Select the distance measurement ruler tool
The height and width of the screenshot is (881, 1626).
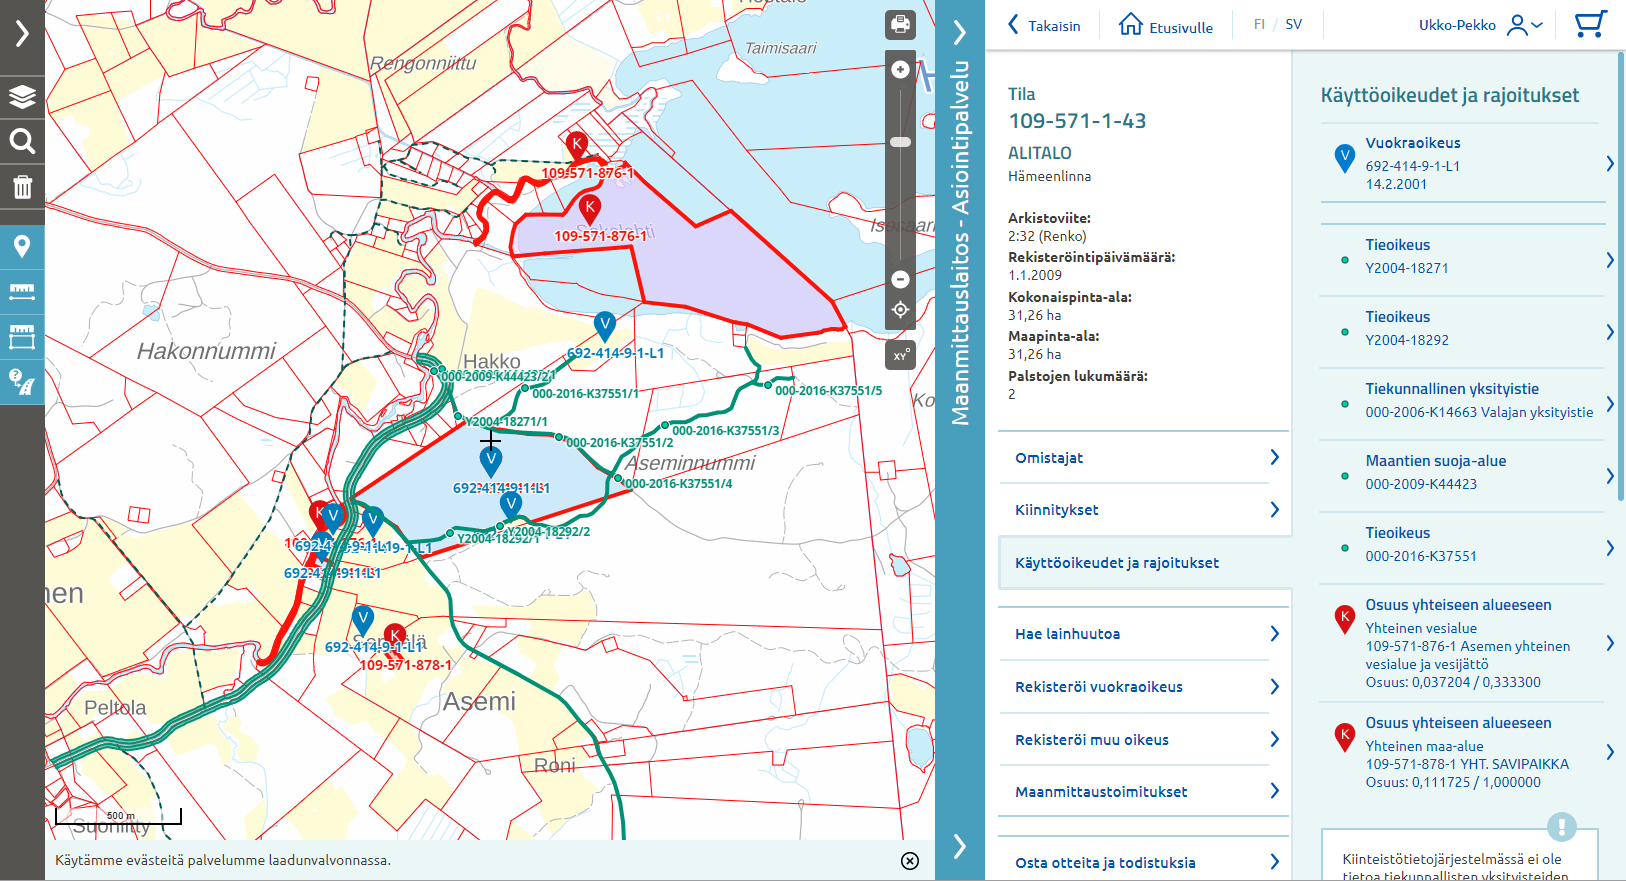point(22,292)
